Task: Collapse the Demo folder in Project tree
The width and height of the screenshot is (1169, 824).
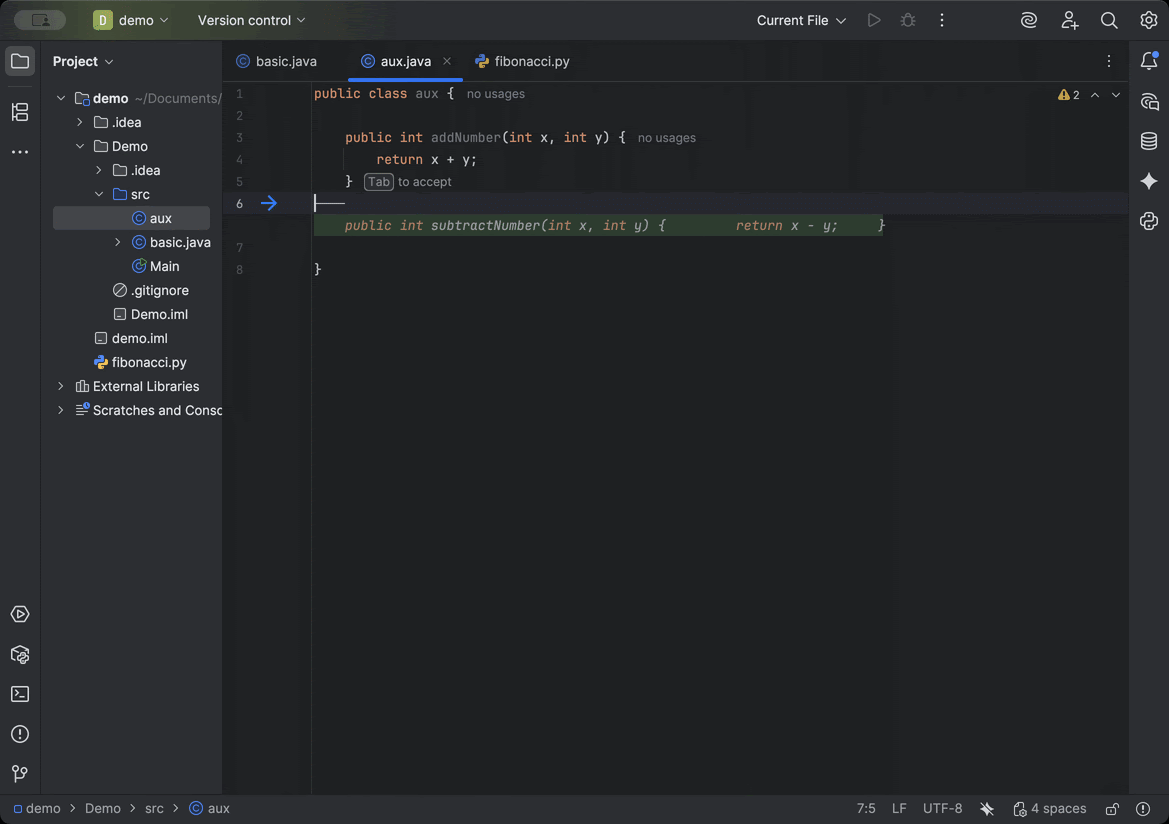Action: pyautogui.click(x=81, y=145)
